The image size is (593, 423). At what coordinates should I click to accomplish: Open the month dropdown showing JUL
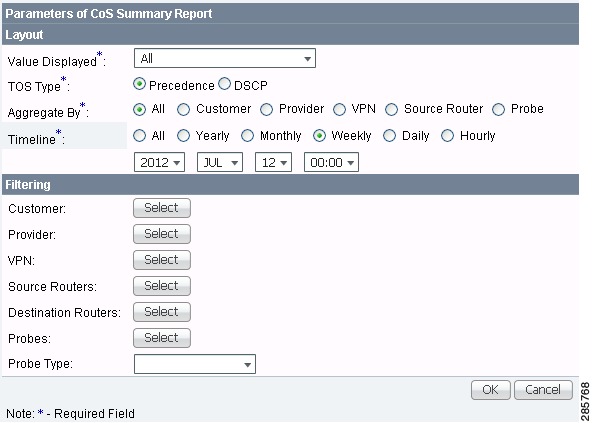(x=220, y=162)
